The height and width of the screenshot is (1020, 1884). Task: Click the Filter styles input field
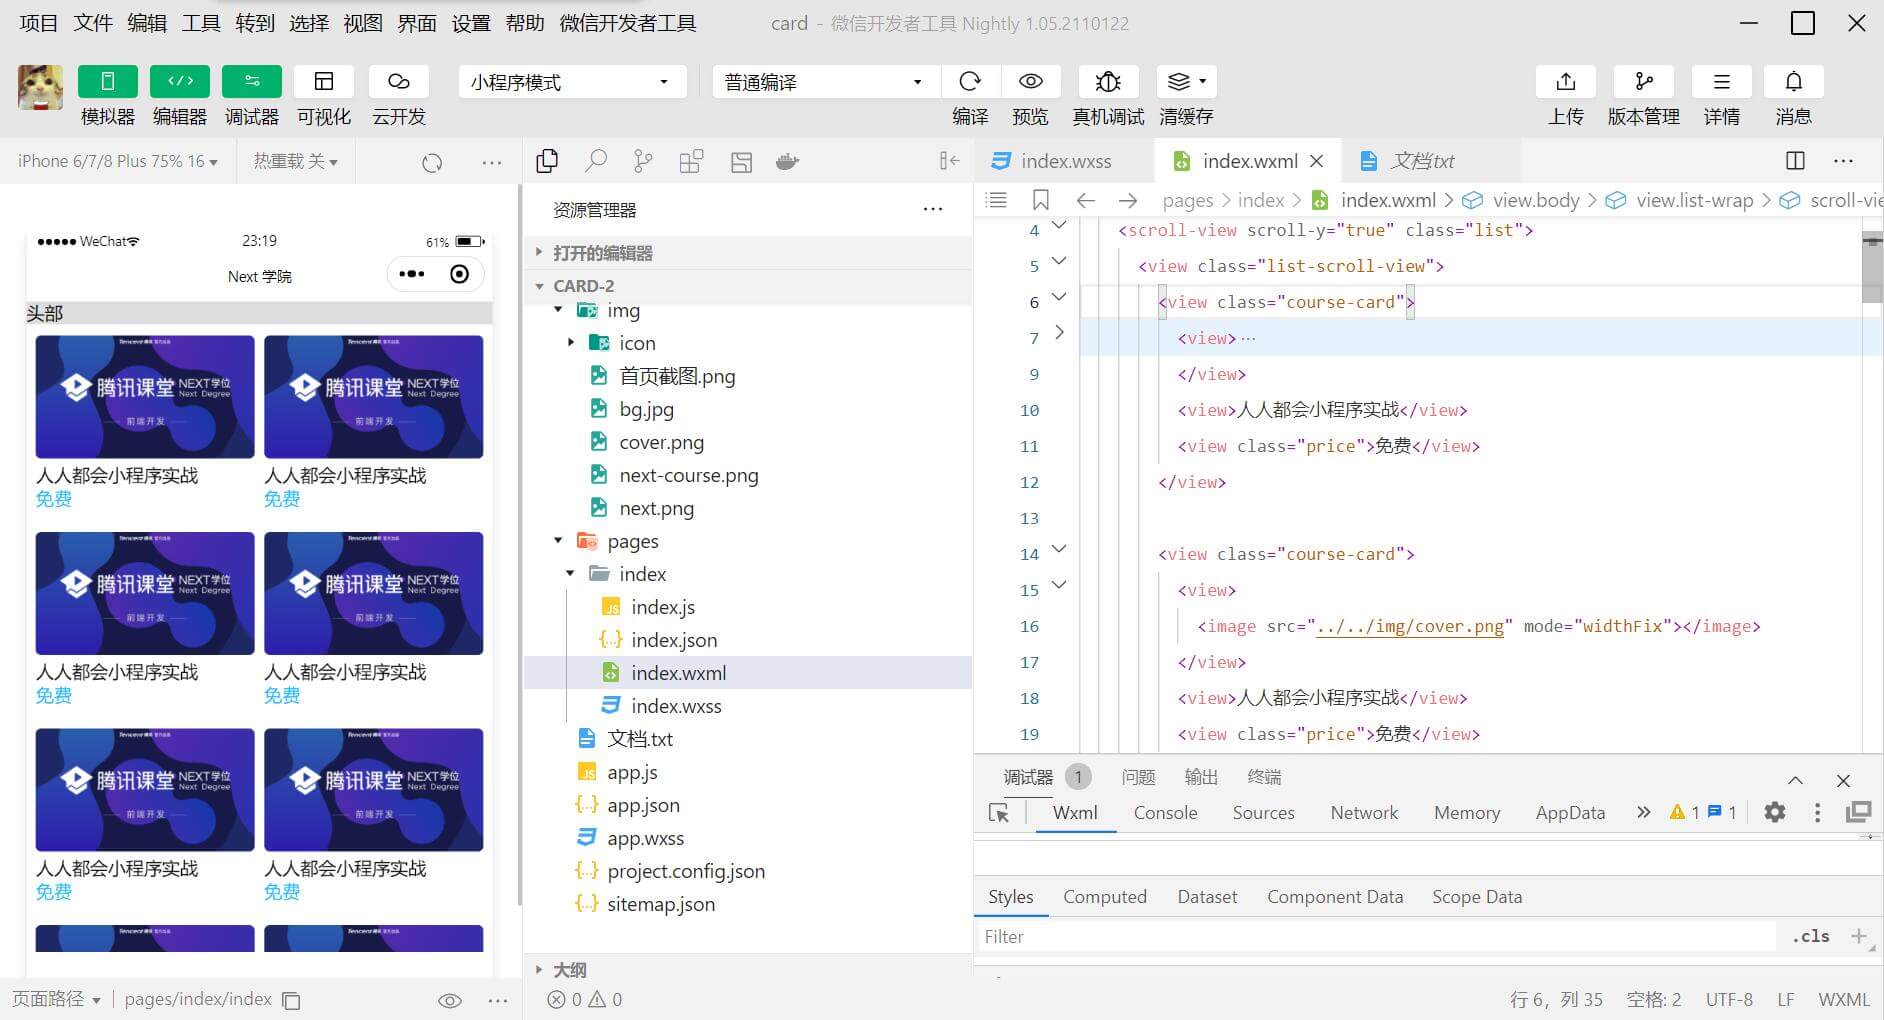tap(1375, 937)
